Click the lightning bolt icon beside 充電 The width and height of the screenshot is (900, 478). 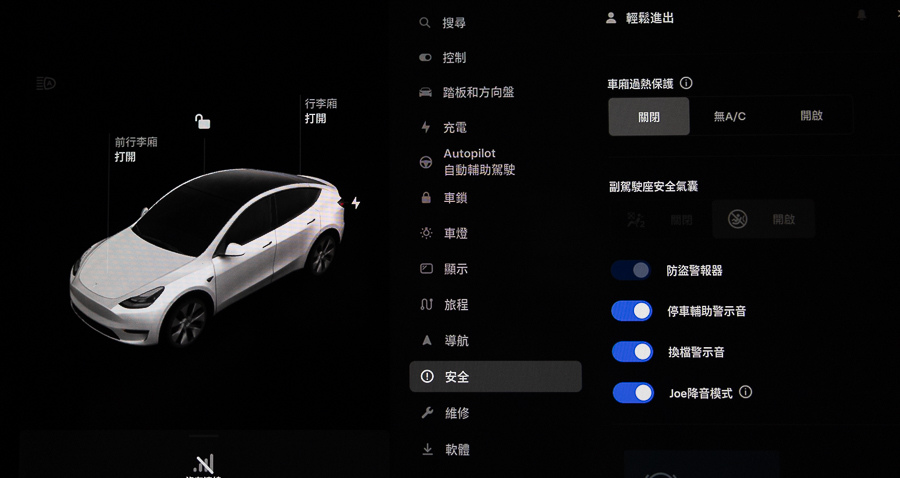point(425,127)
